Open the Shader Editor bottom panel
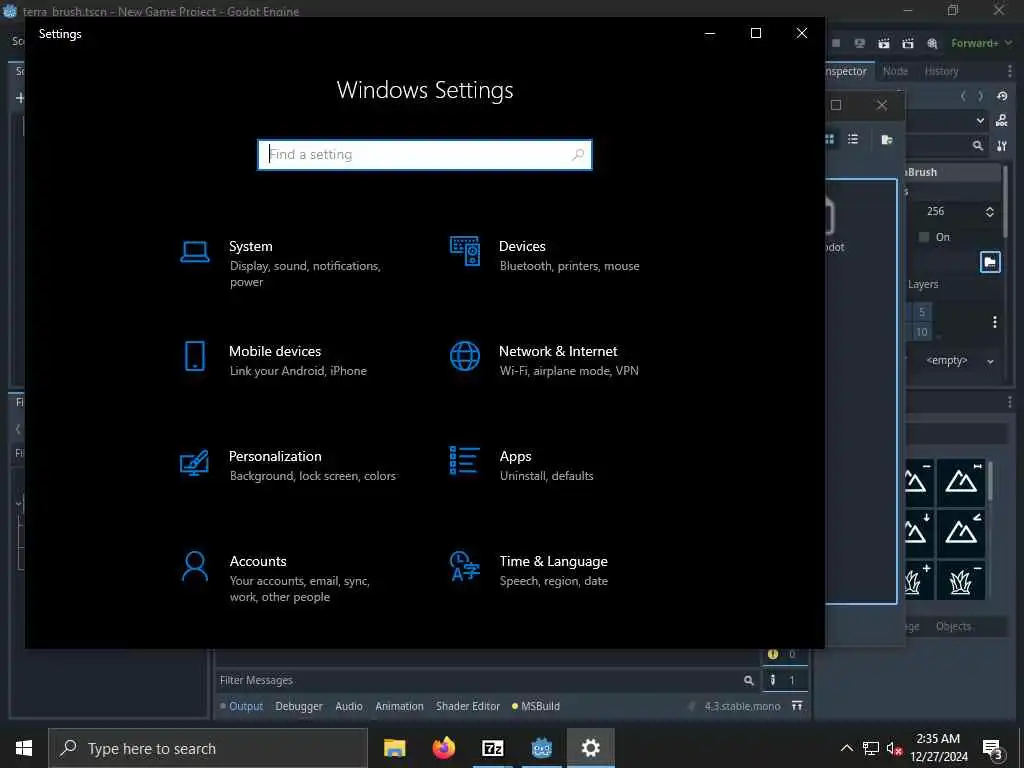Screen dimensions: 1024x768 468,706
